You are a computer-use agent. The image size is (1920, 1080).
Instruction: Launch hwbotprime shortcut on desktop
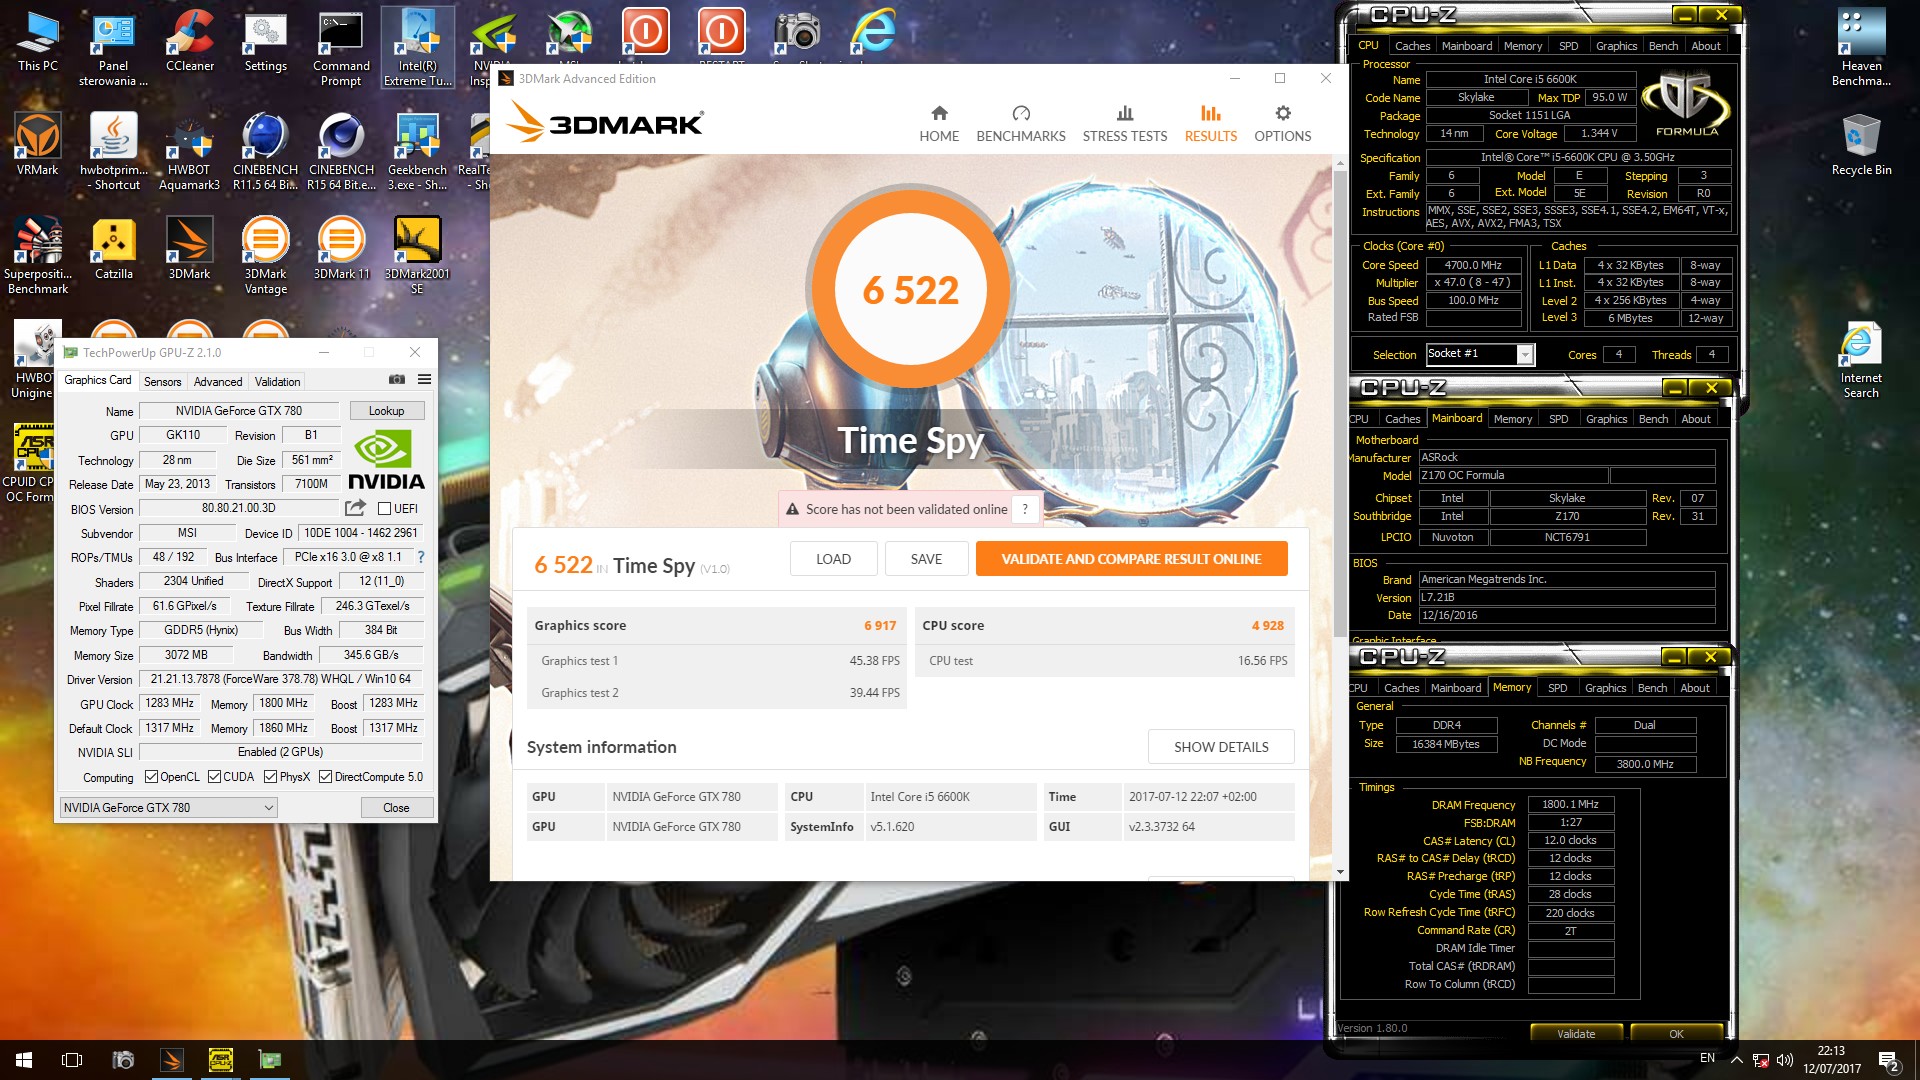coord(114,152)
